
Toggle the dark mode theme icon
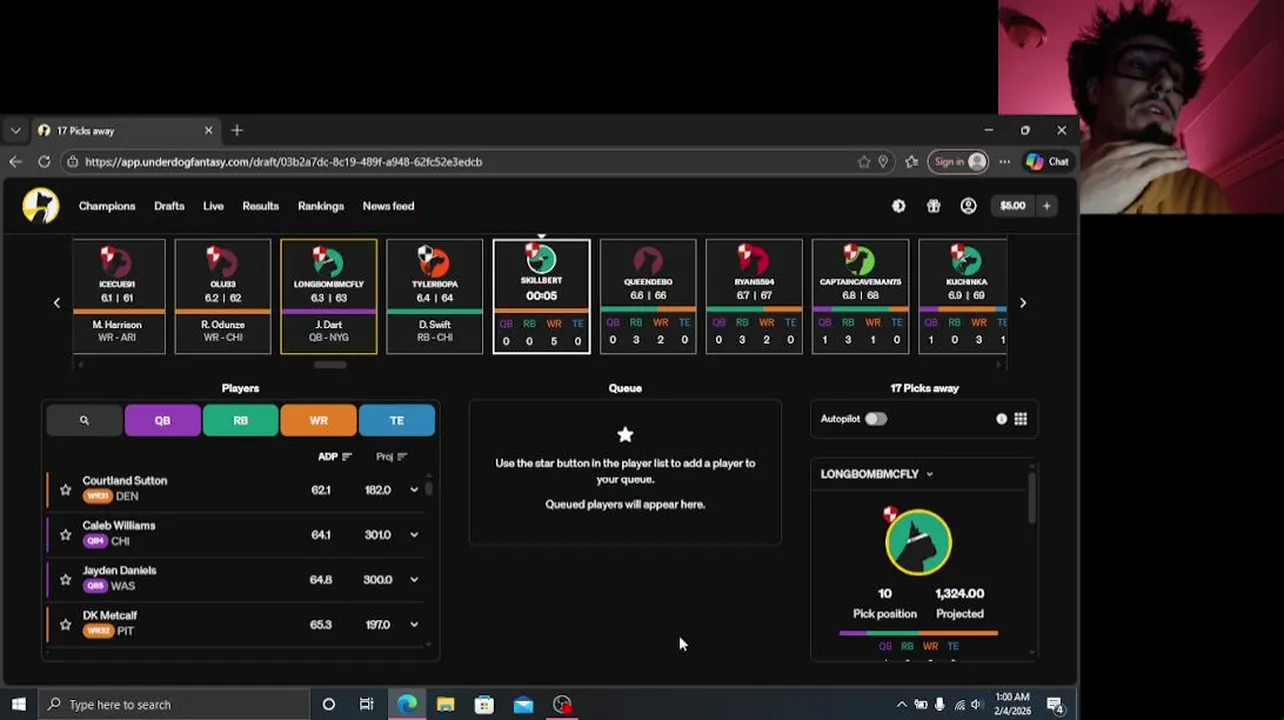pos(898,206)
